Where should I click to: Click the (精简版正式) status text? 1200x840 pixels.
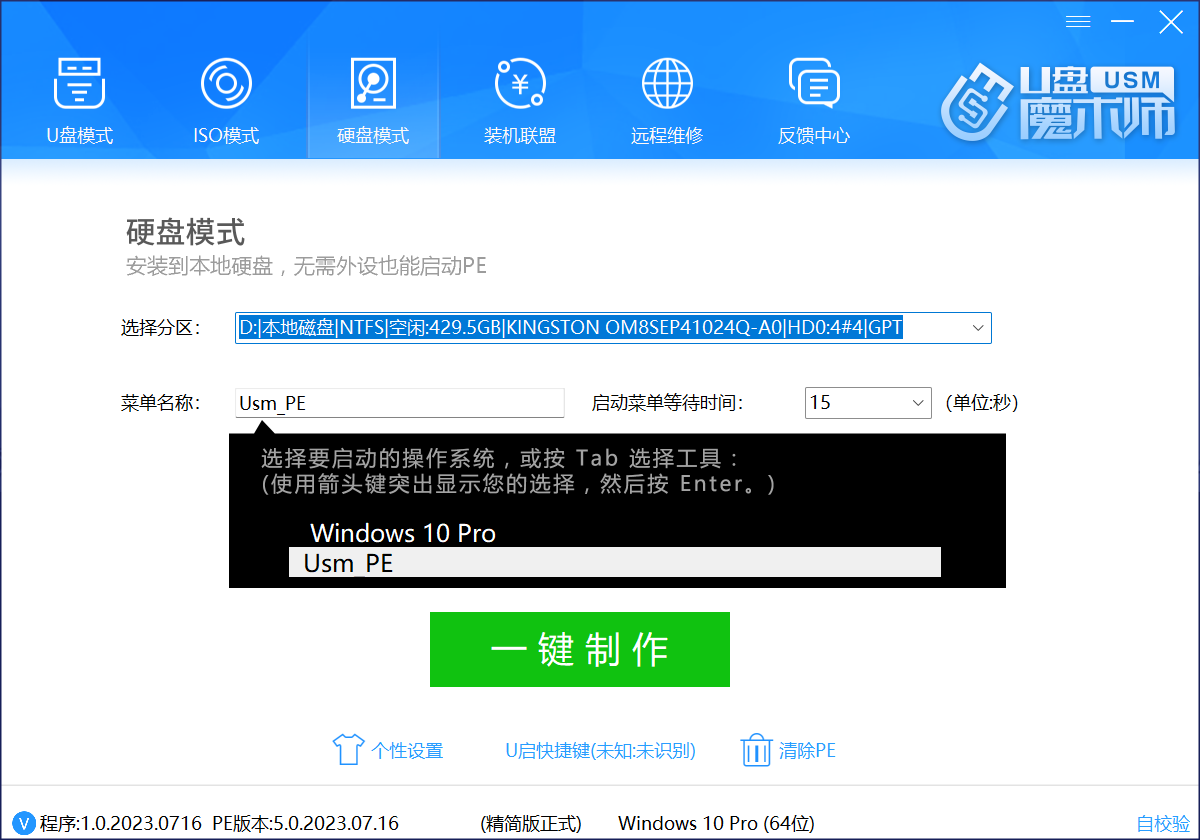pyautogui.click(x=531, y=823)
